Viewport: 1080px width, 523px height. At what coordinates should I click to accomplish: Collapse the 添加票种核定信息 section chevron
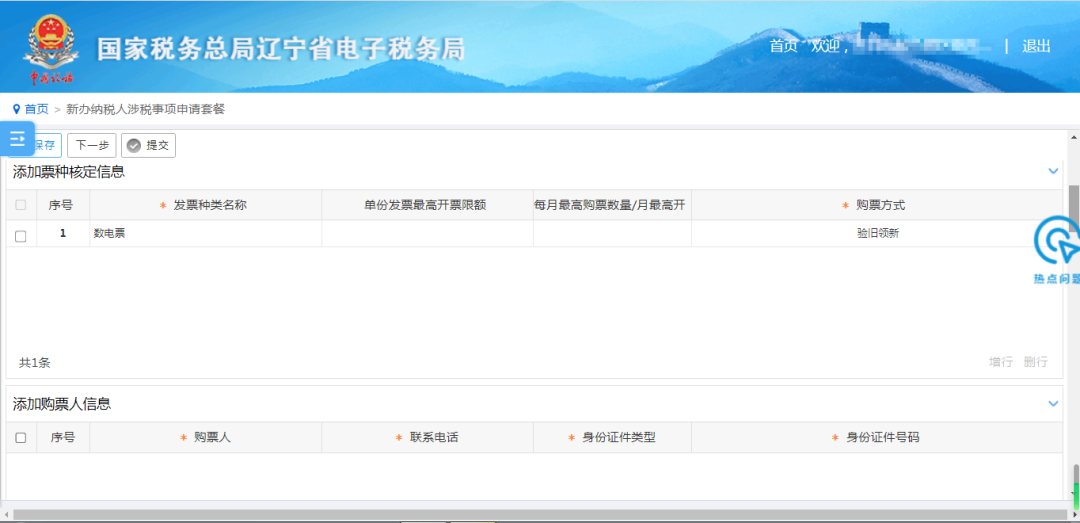click(x=1052, y=171)
